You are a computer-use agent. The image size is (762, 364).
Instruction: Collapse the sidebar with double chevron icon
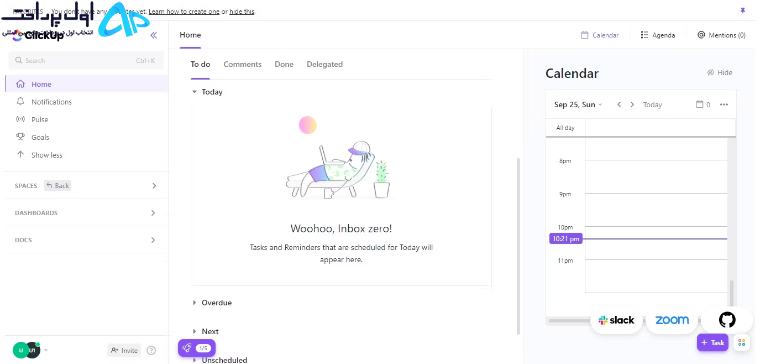point(154,35)
